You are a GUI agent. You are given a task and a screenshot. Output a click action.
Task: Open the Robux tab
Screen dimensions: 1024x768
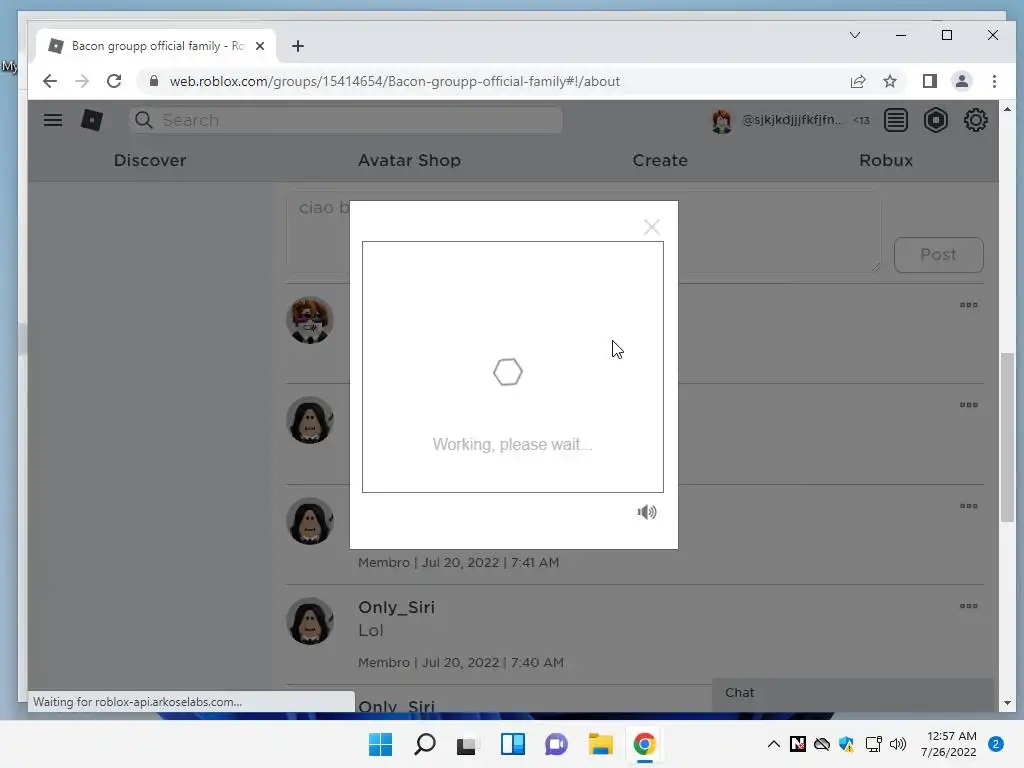click(x=886, y=160)
